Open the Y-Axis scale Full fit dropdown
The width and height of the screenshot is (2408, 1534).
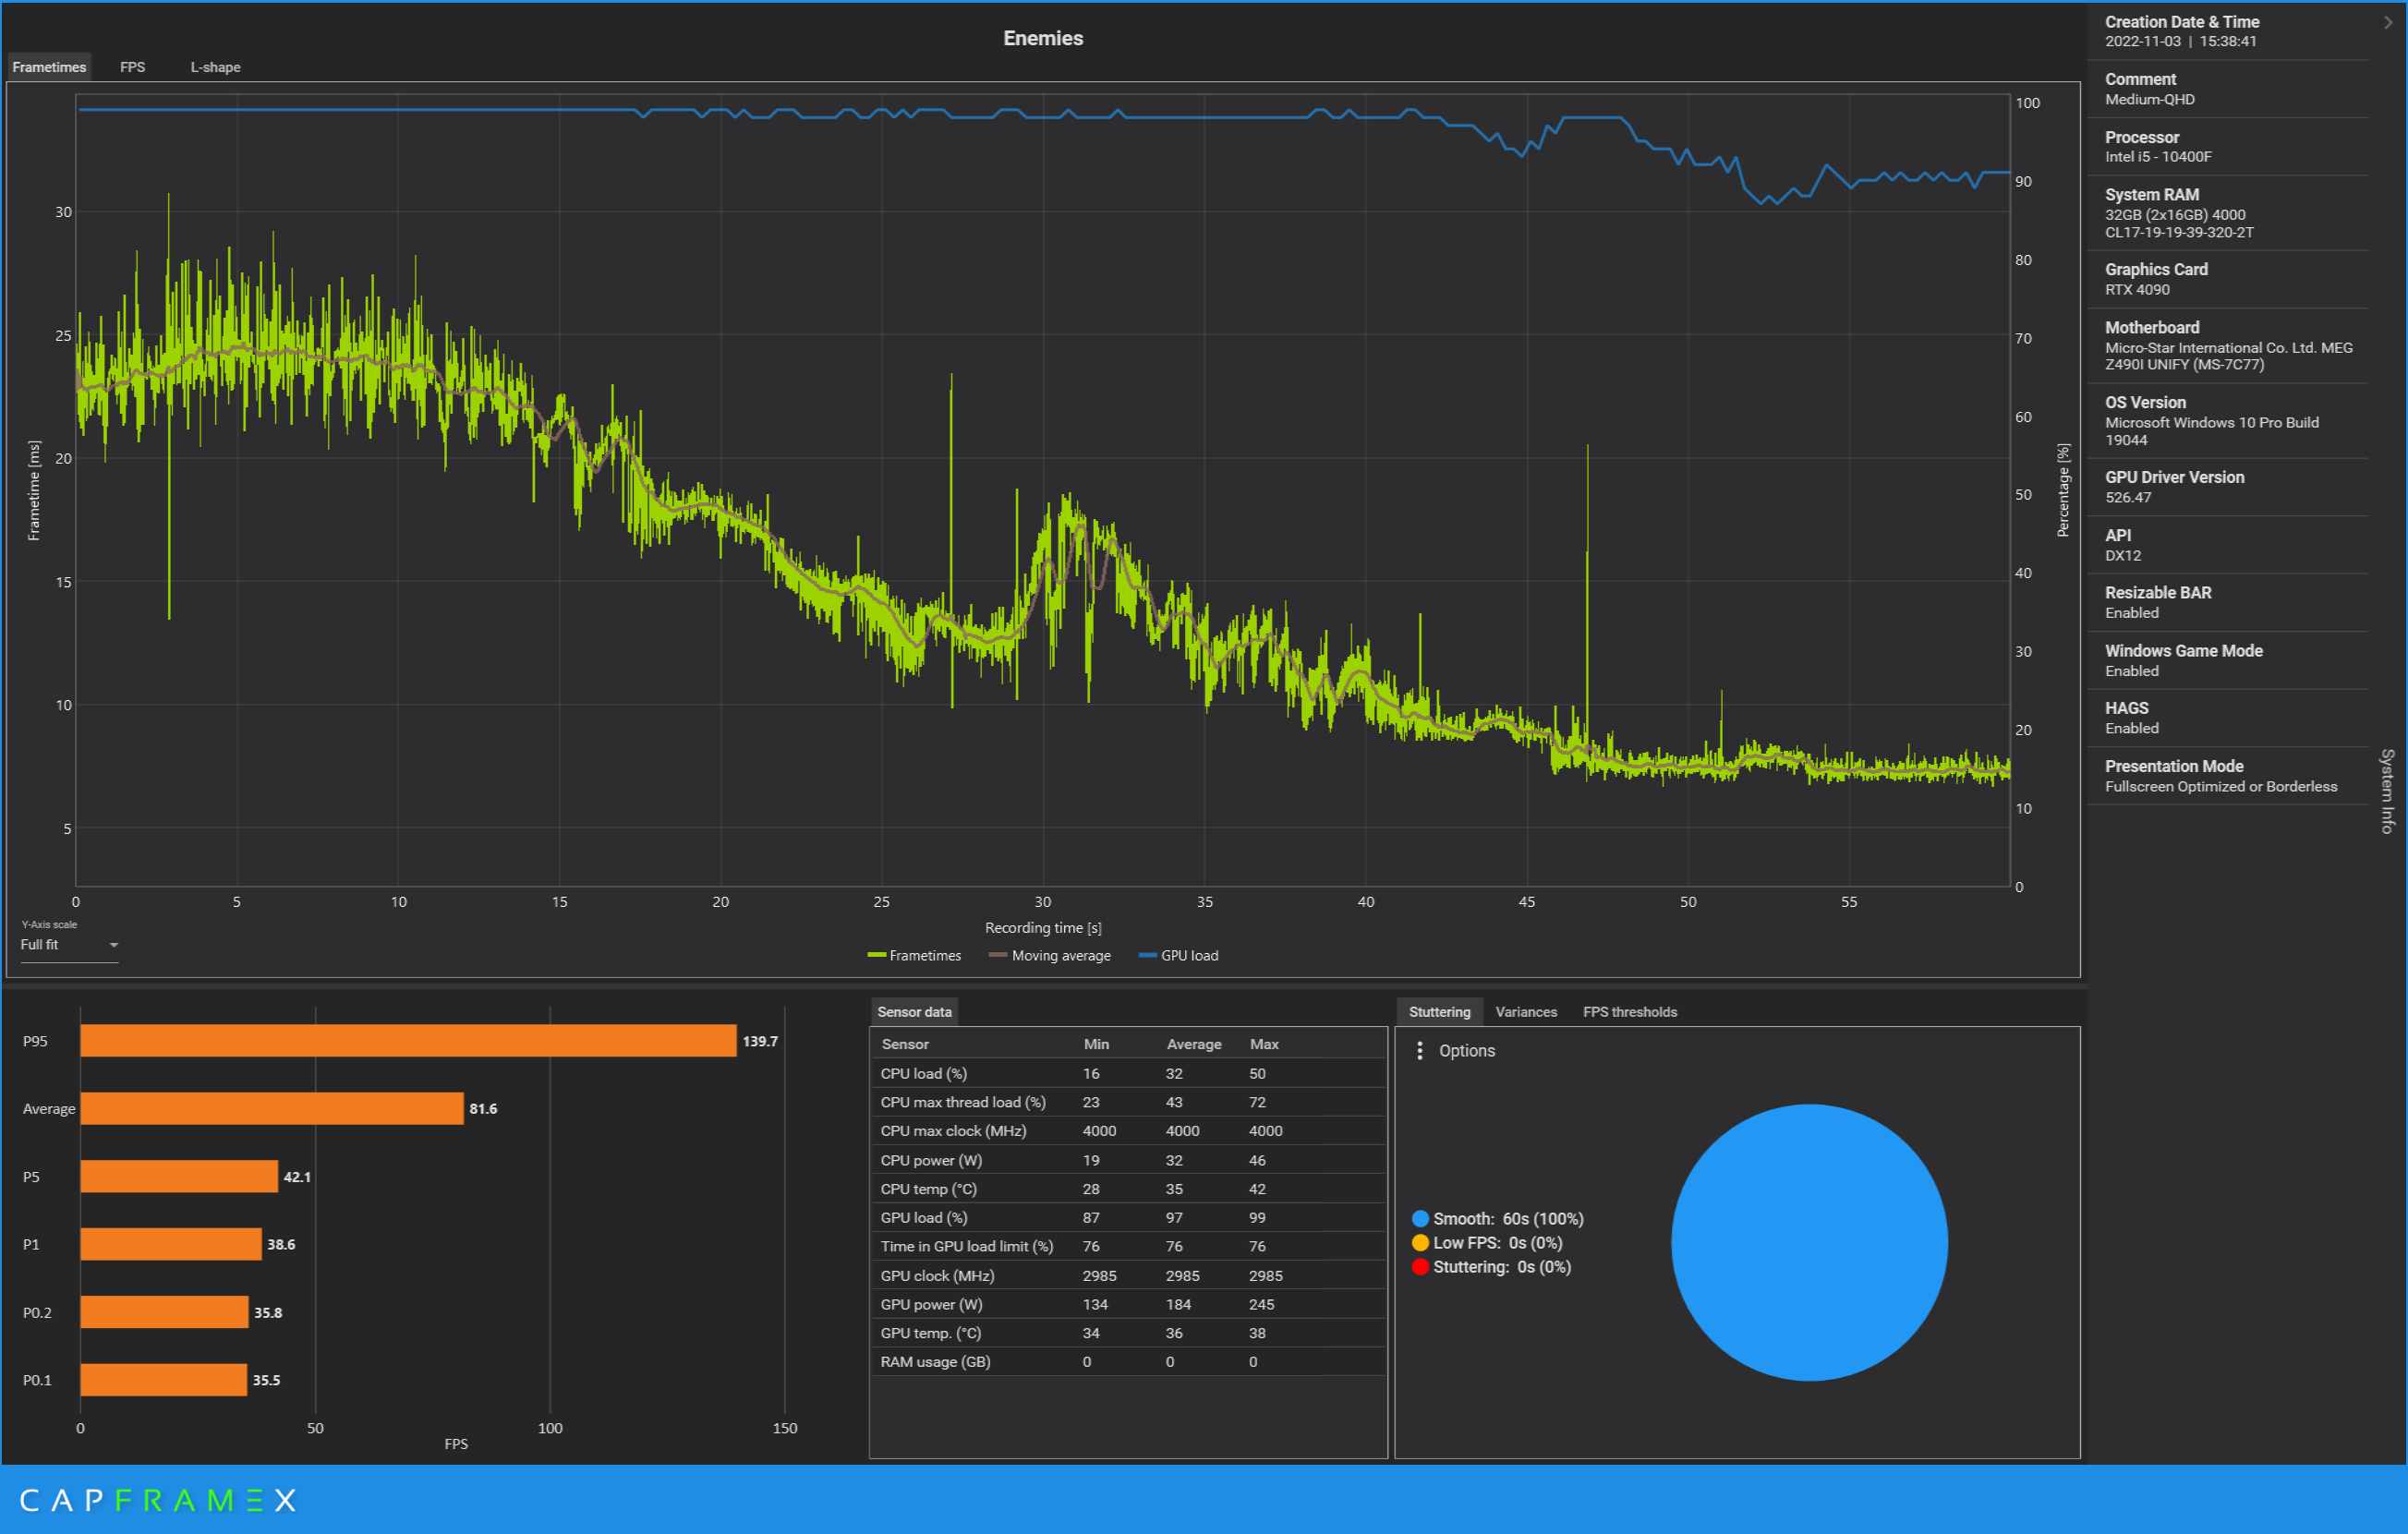(x=69, y=945)
